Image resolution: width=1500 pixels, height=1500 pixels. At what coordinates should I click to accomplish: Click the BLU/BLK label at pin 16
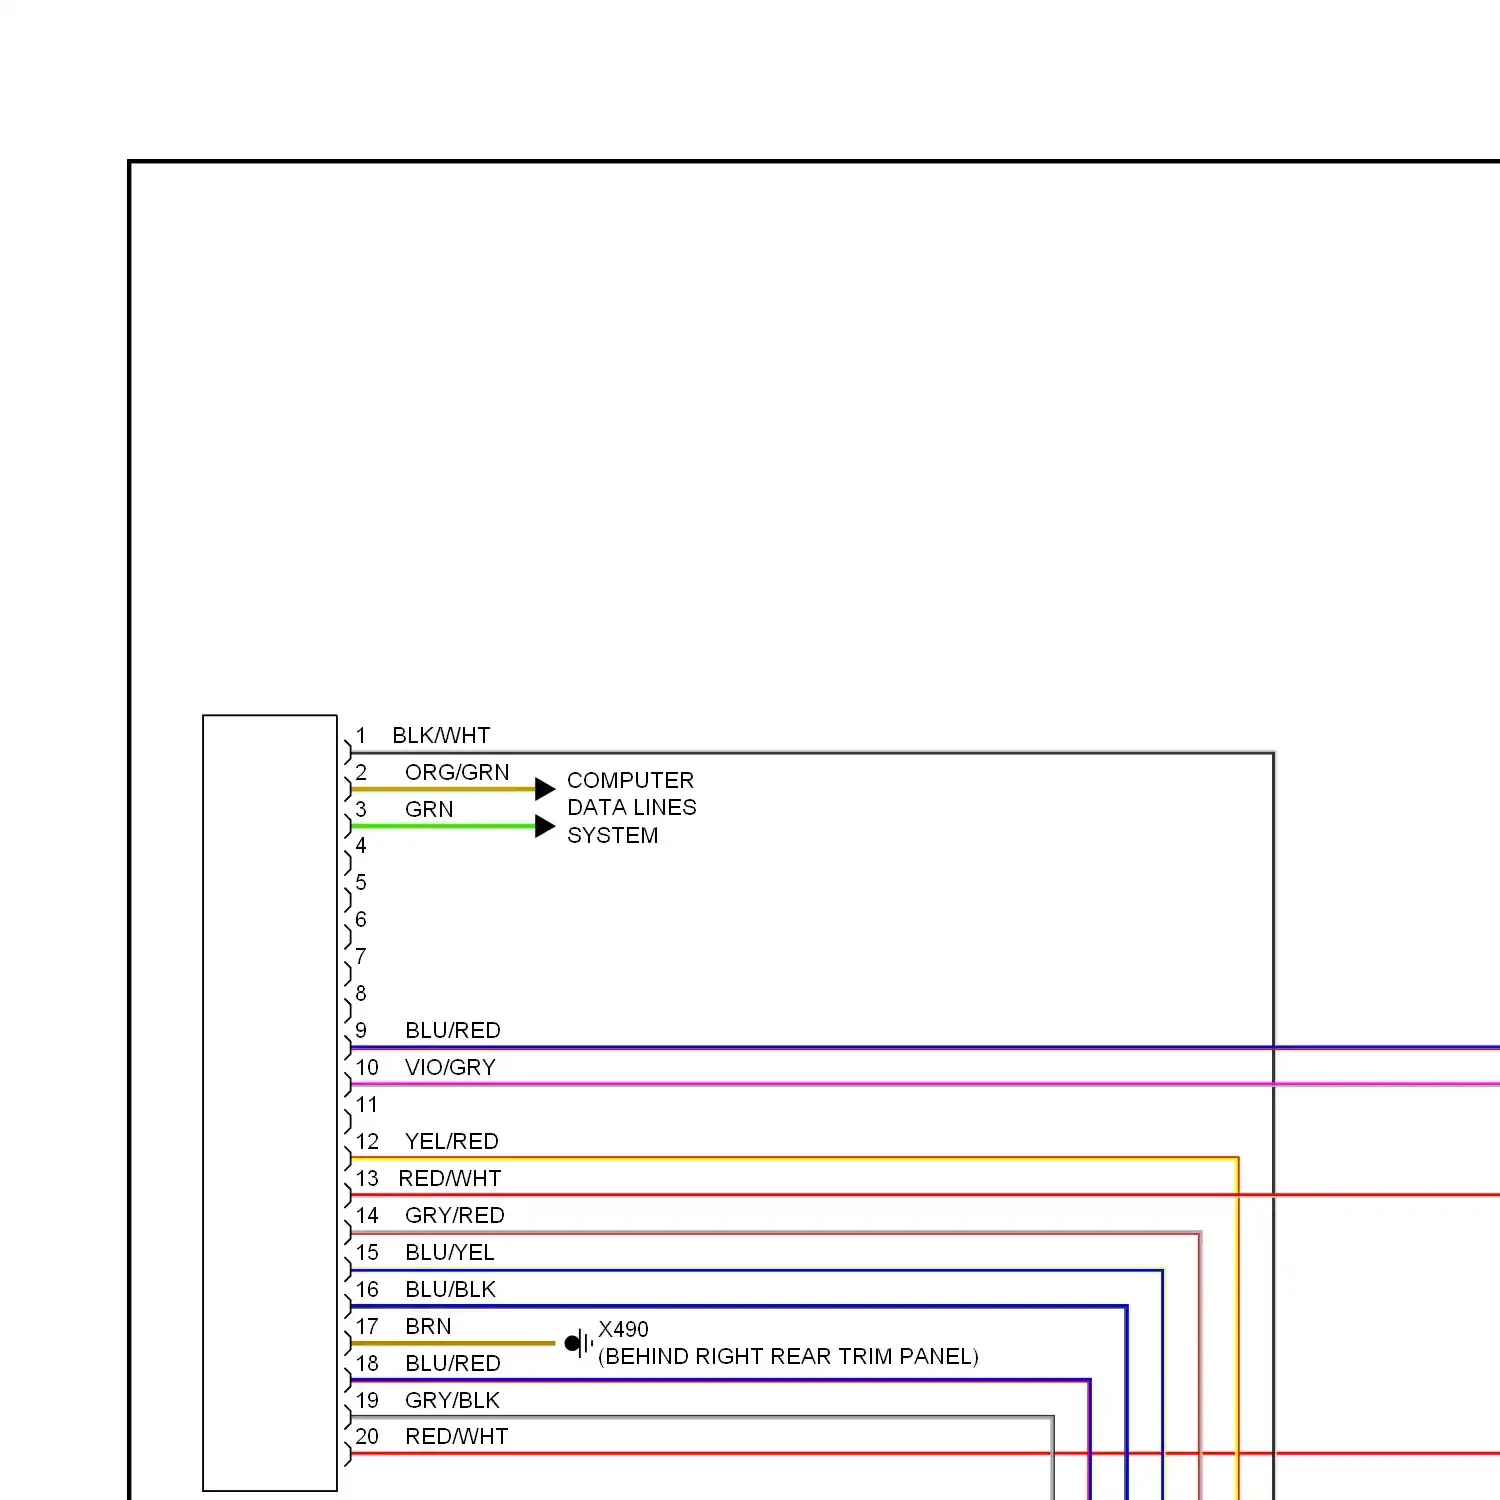pyautogui.click(x=451, y=1290)
